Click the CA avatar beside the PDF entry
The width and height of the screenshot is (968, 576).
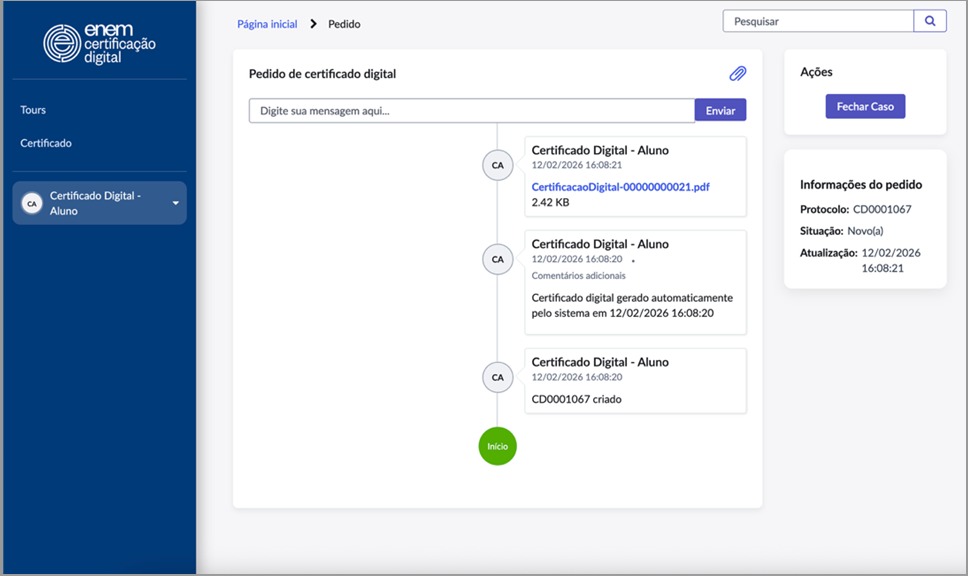(x=497, y=164)
